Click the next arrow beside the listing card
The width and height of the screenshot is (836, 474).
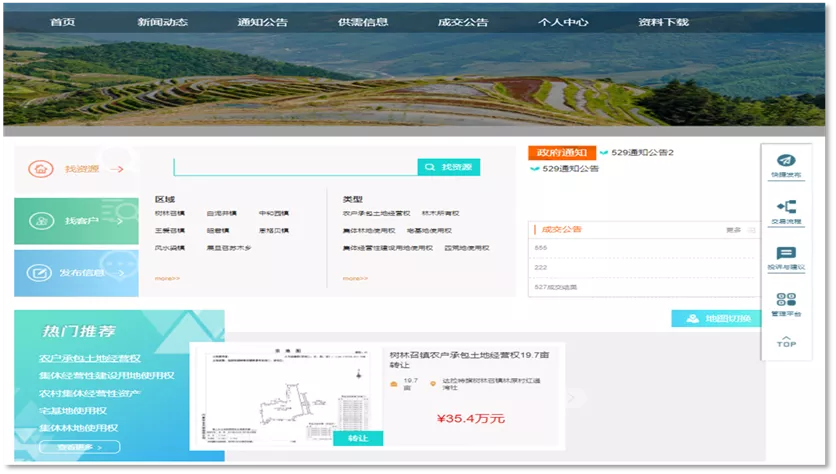572,398
